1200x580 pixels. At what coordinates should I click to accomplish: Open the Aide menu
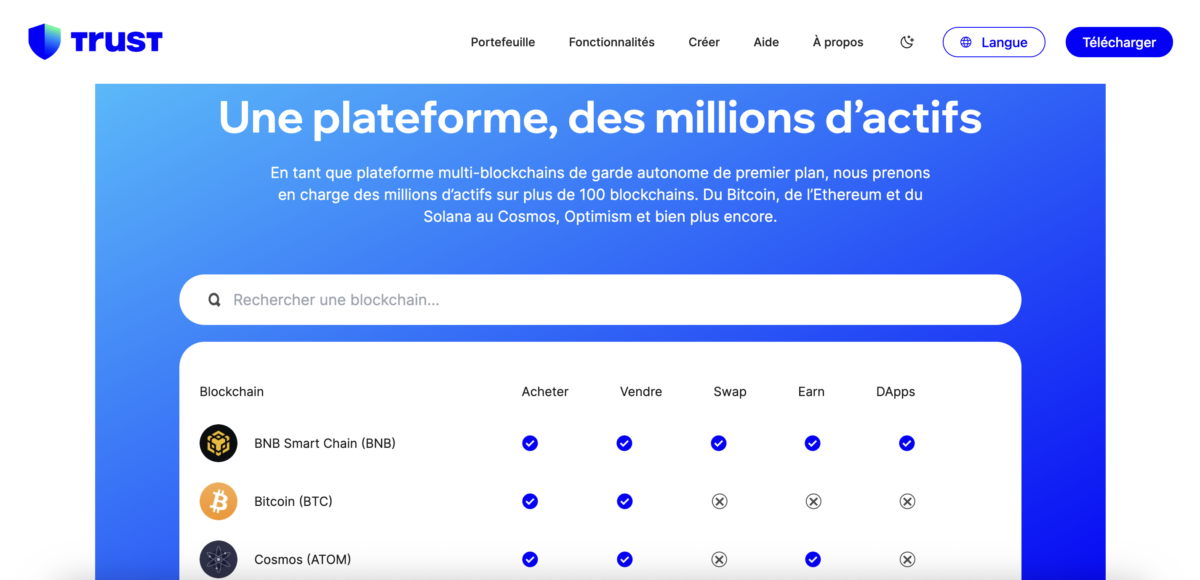(x=766, y=42)
